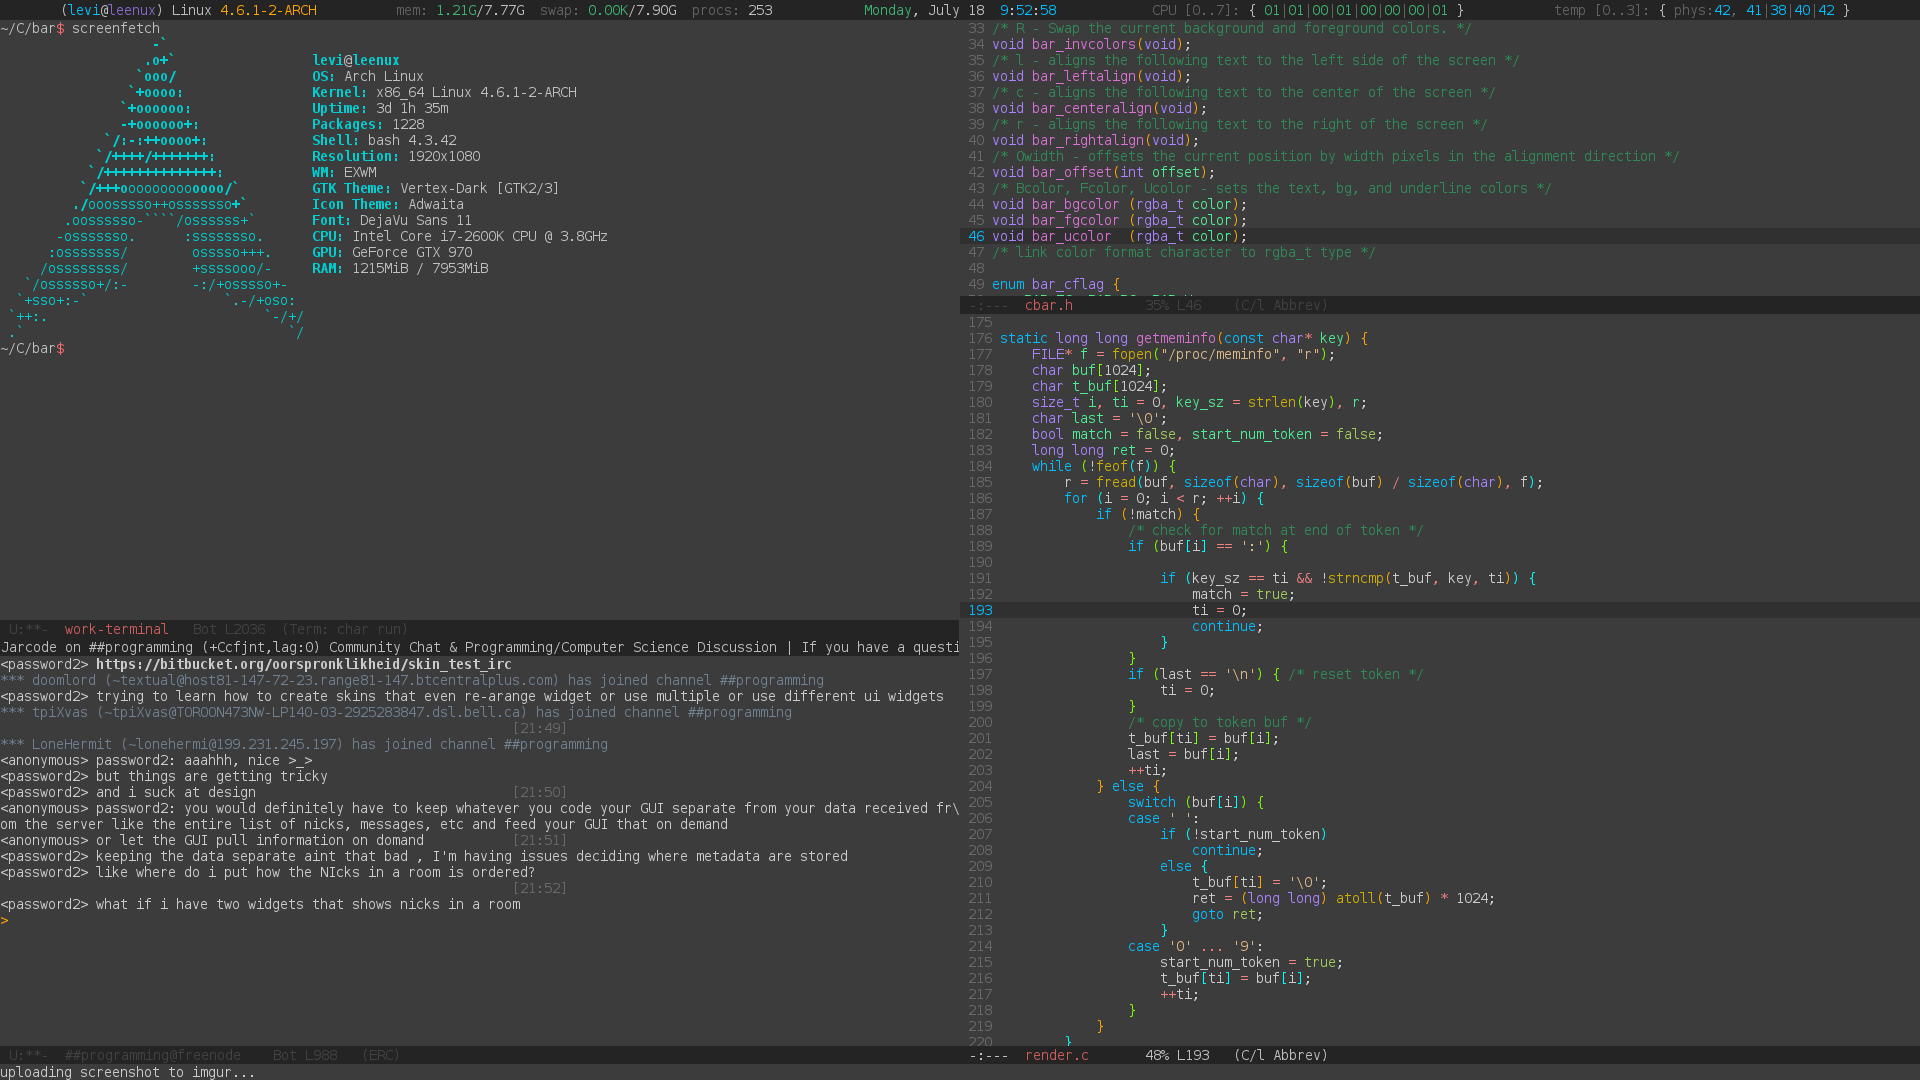Click '48% L193' position indicator
The height and width of the screenshot is (1080, 1920).
1177,1055
